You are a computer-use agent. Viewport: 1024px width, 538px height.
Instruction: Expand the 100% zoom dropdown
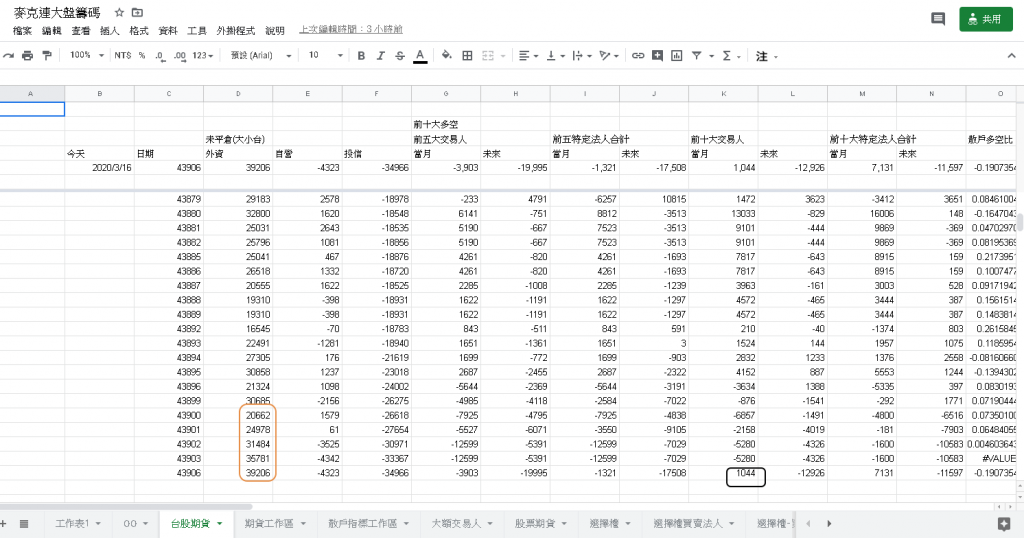click(86, 56)
